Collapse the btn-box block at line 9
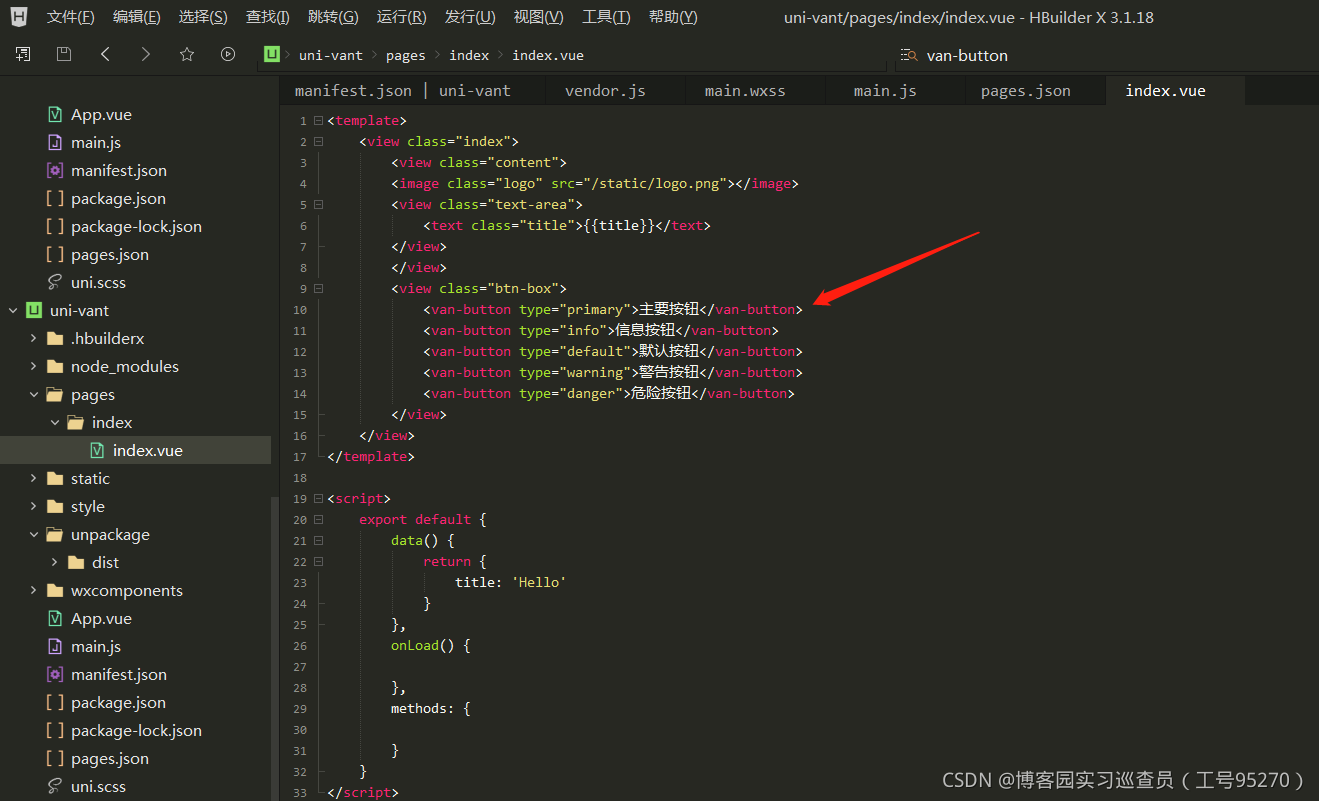The image size is (1319, 801). (x=318, y=288)
